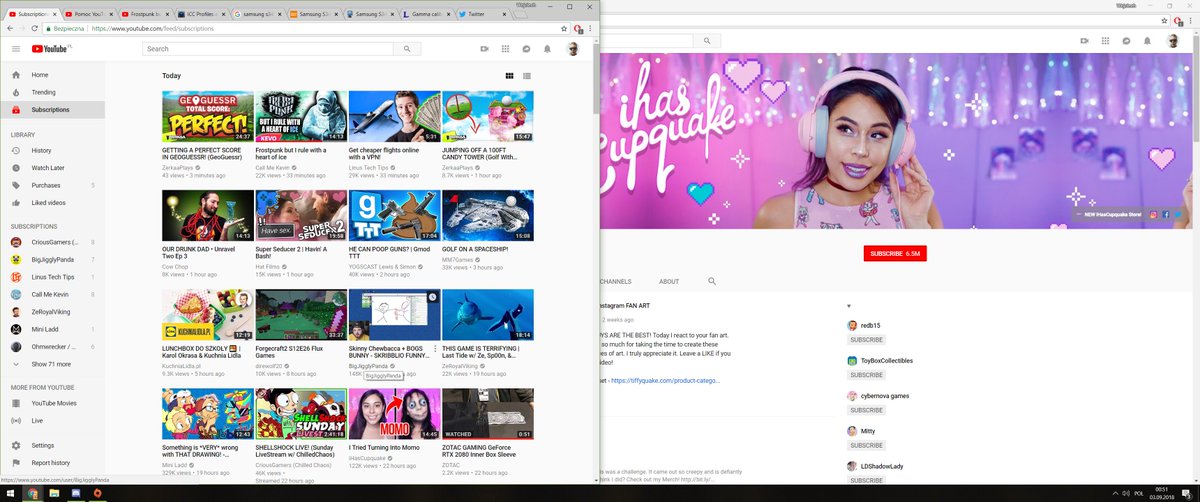Image resolution: width=1200 pixels, height=502 pixels.
Task: Open Linus Tech Tips in subscriptions list
Action: click(x=50, y=277)
